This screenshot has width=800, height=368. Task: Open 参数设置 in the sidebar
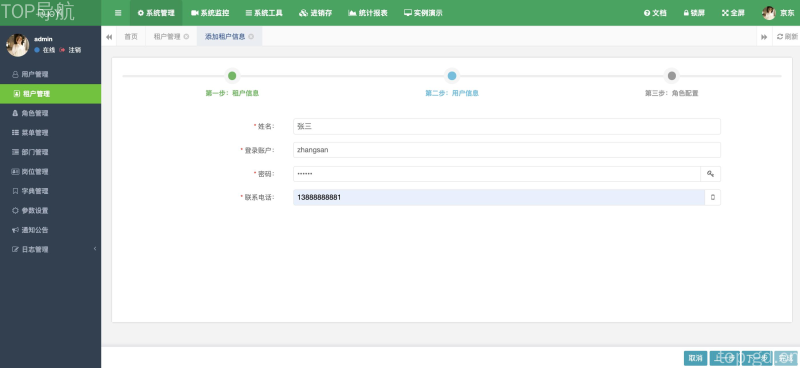coord(51,210)
